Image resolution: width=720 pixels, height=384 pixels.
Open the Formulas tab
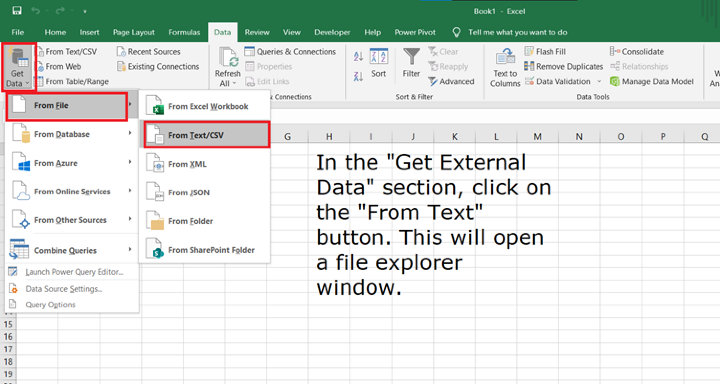[x=184, y=32]
